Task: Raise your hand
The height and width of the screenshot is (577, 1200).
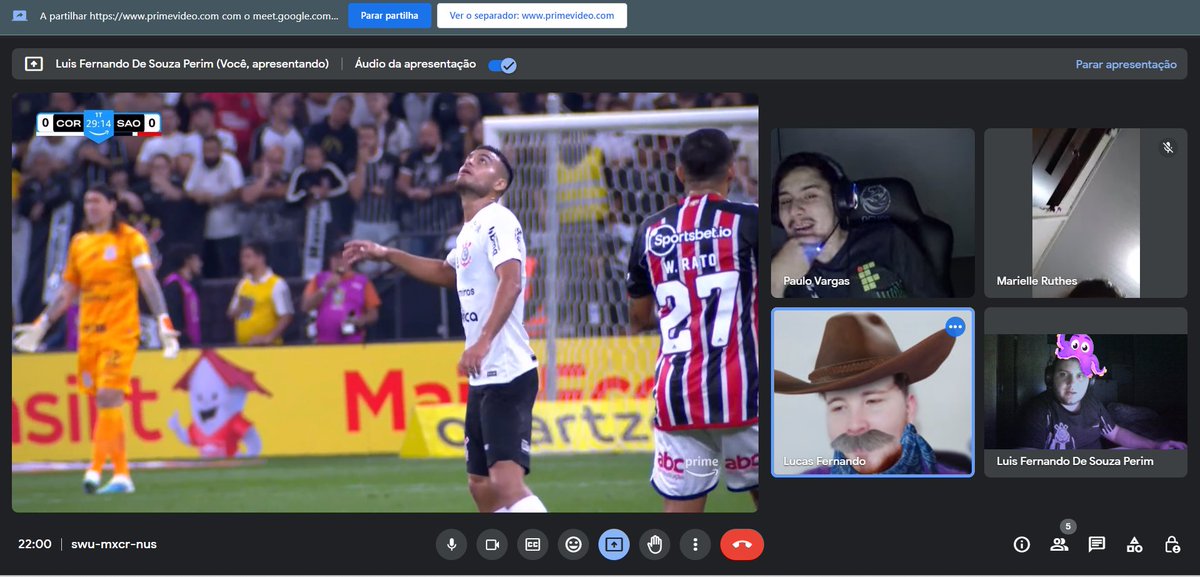Action: point(655,544)
